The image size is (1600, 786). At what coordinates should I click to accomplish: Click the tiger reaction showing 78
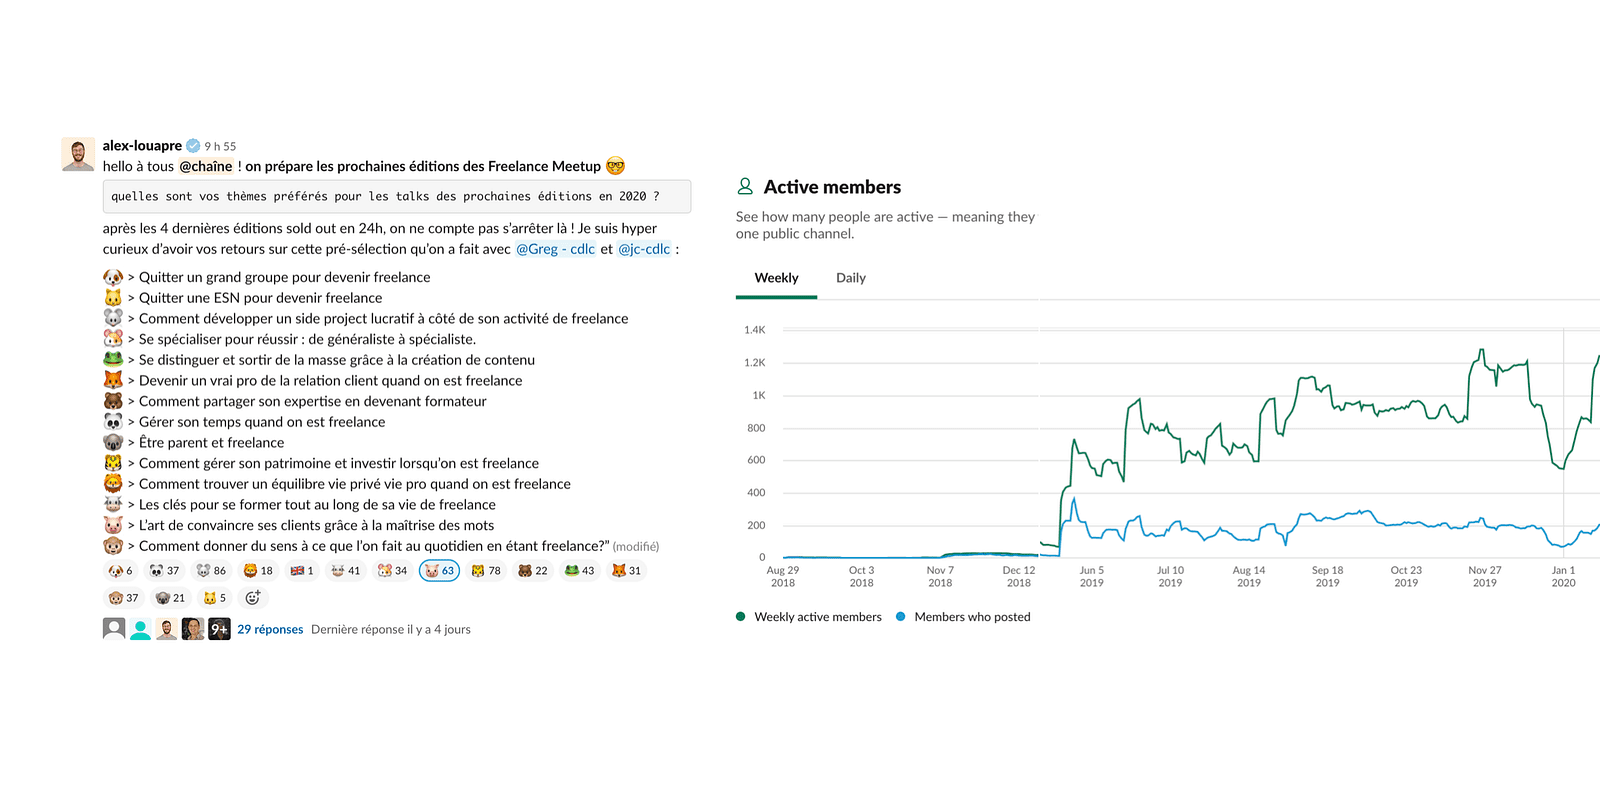pos(486,571)
